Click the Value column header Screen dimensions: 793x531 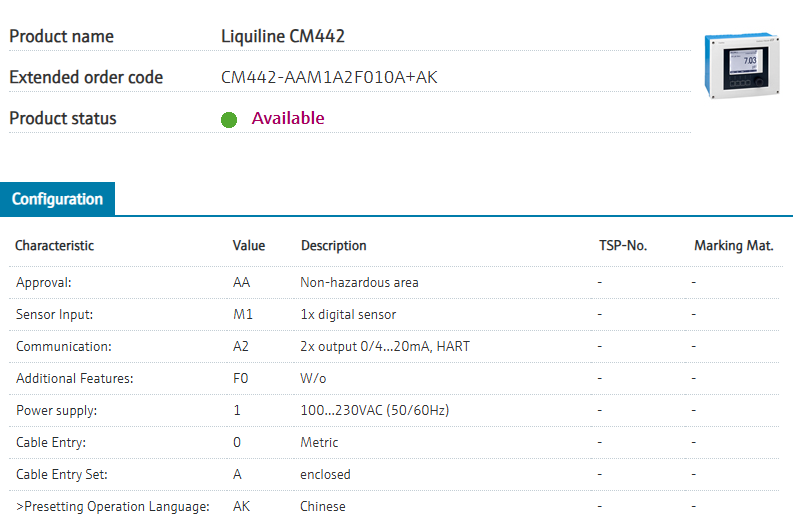coord(249,245)
